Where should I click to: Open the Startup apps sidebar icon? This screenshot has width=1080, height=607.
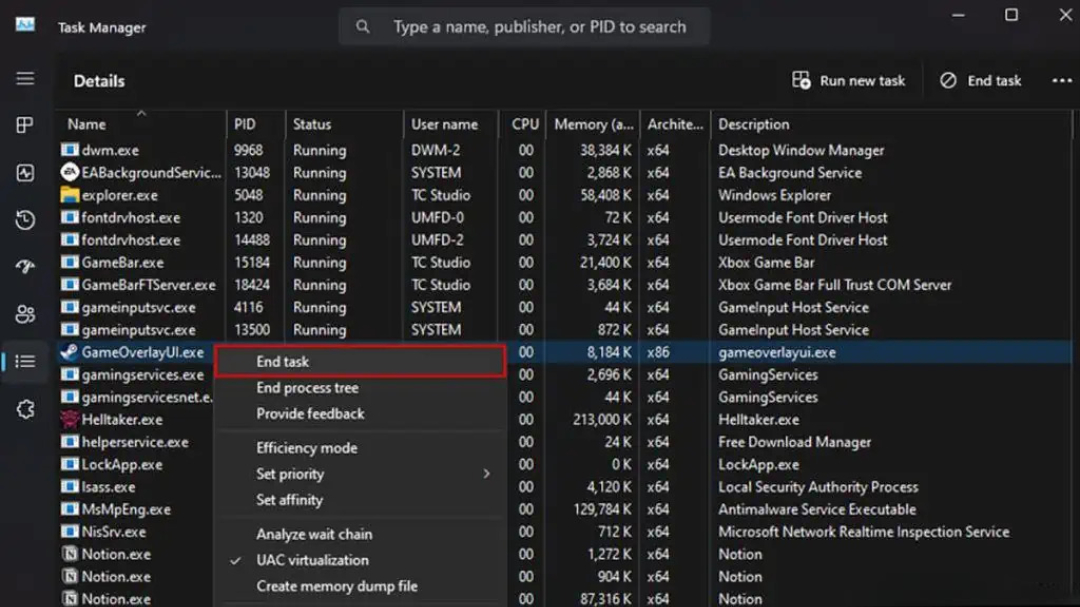pyautogui.click(x=25, y=267)
